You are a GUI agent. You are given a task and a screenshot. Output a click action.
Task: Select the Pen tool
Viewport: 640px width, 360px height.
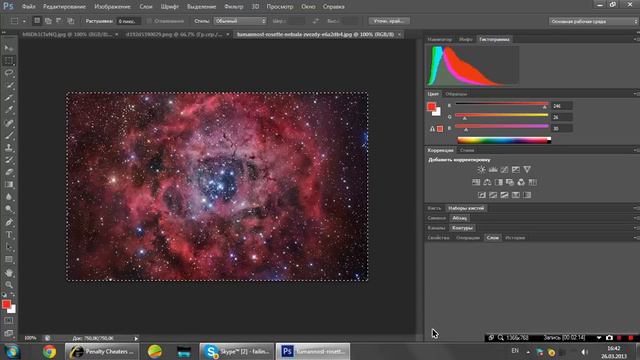9,222
